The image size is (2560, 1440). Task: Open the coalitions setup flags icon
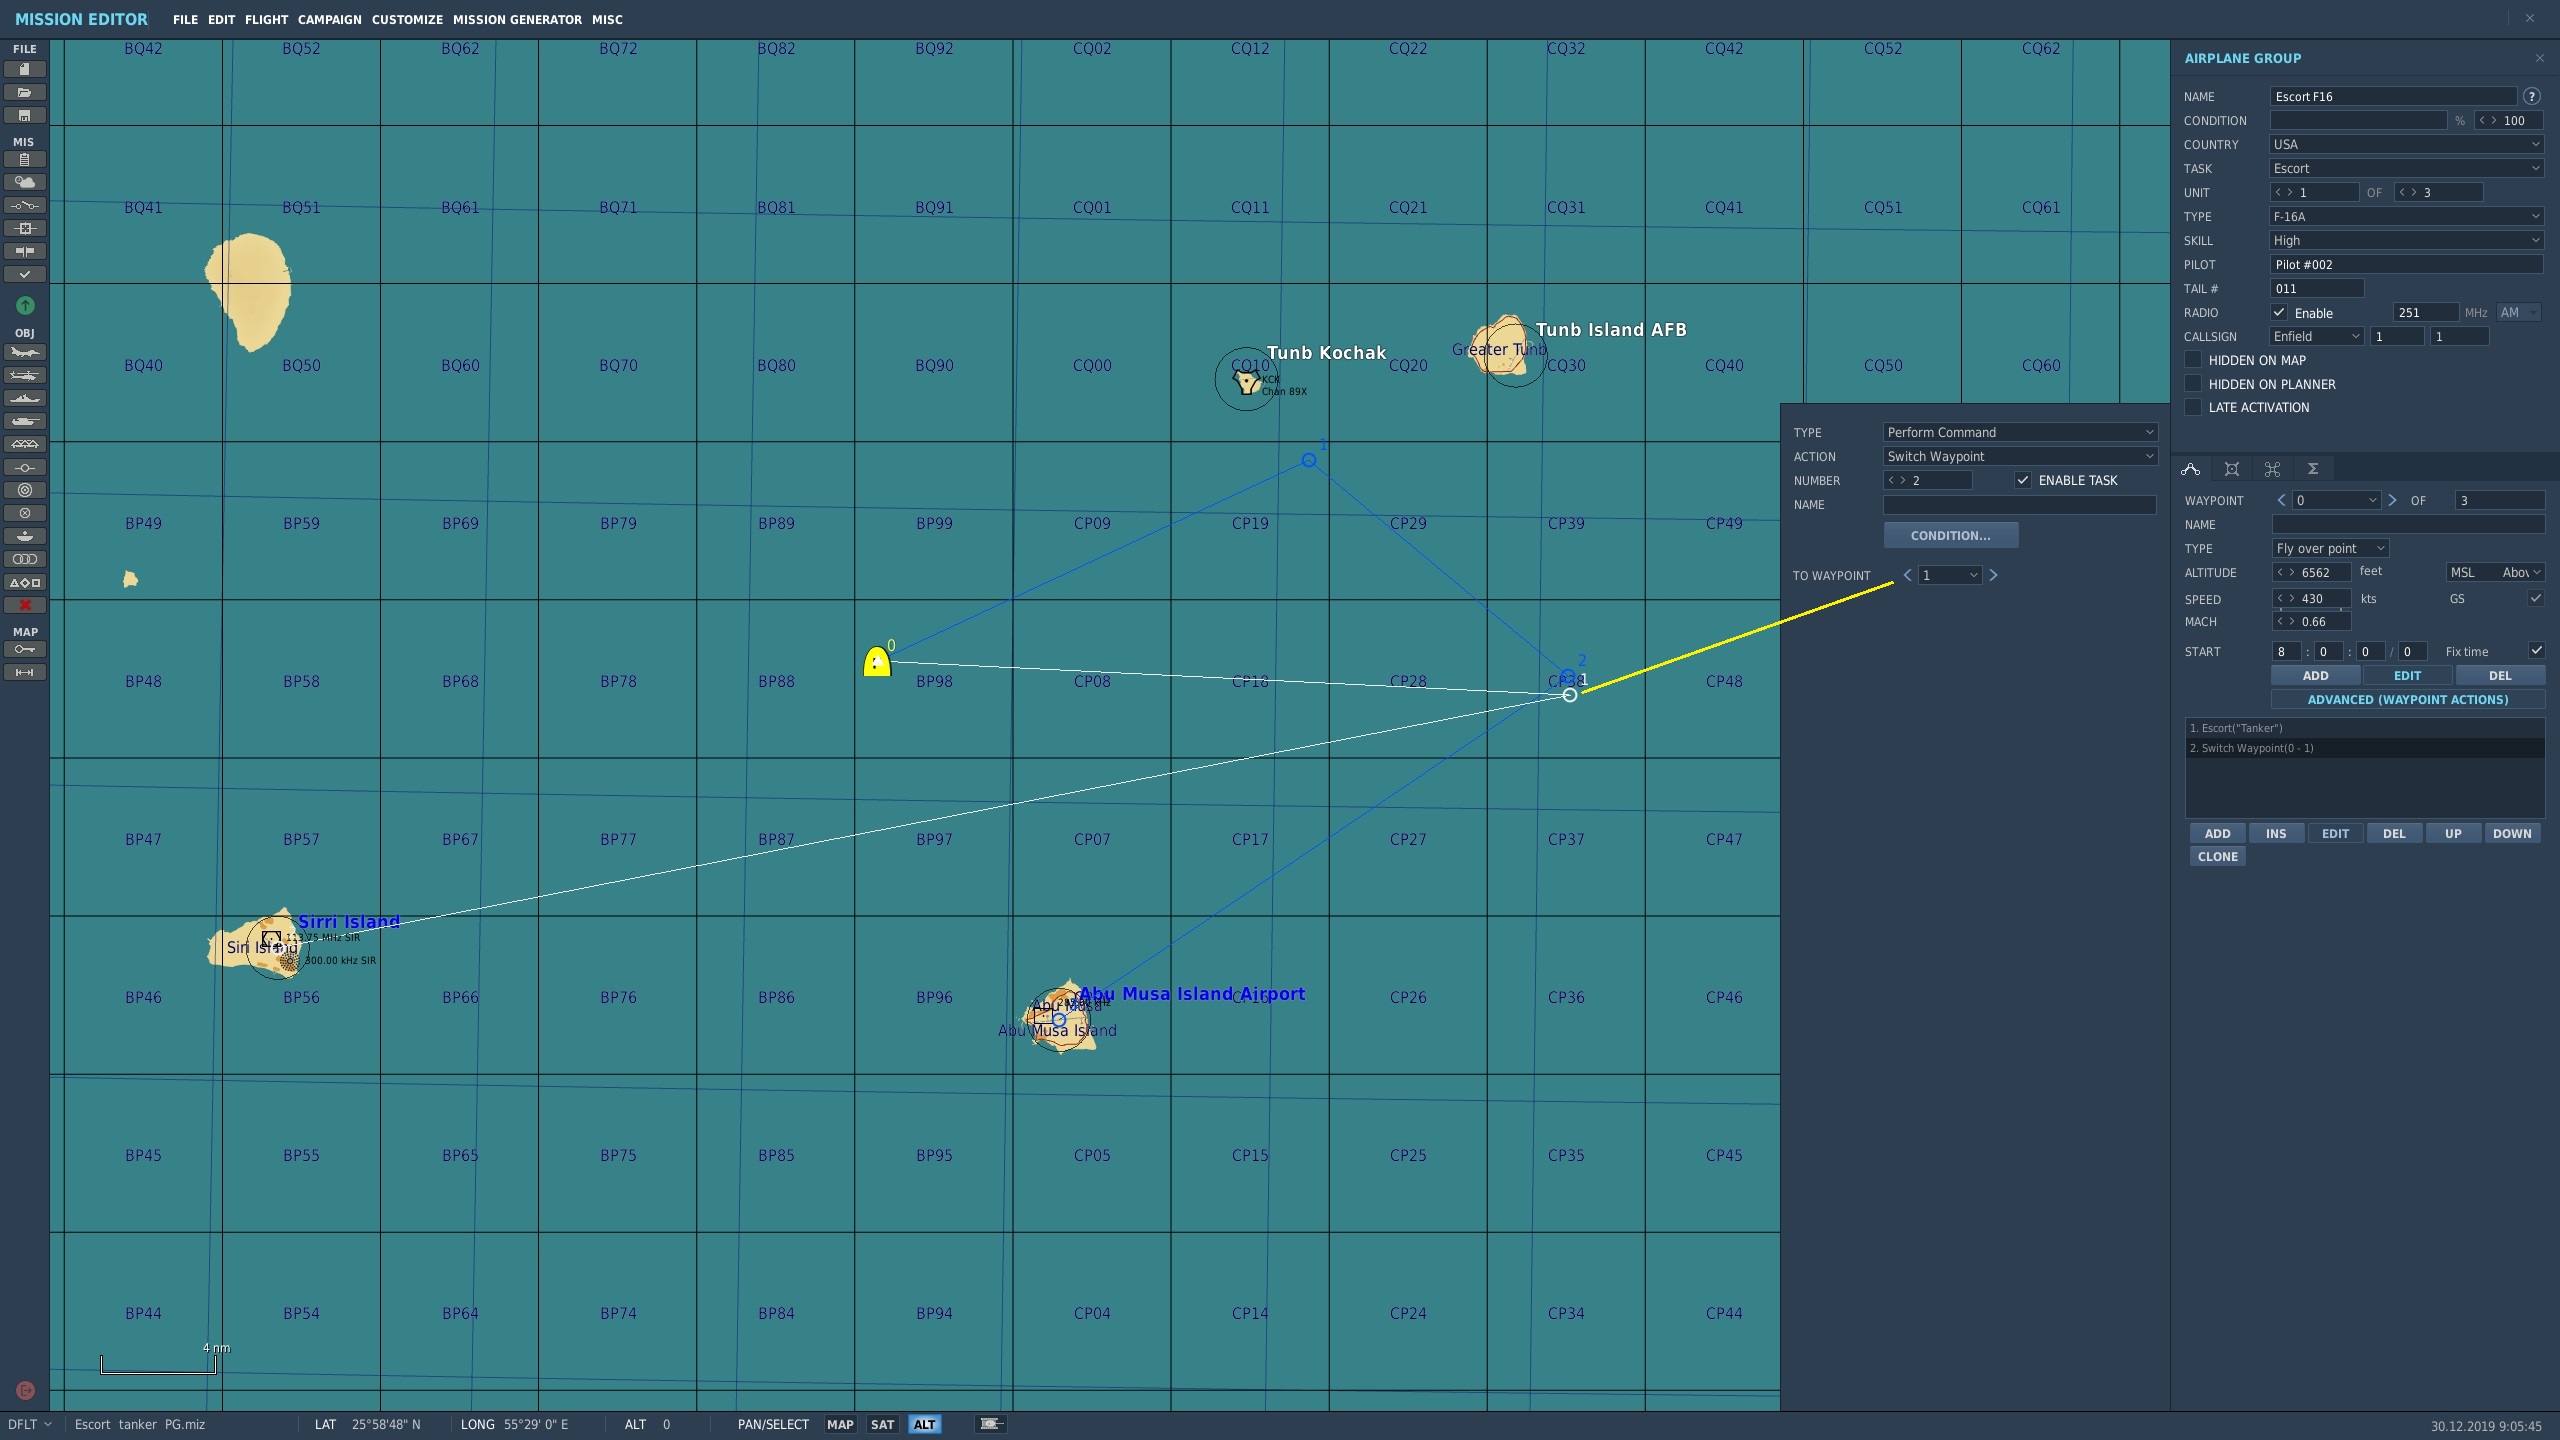pos(25,251)
